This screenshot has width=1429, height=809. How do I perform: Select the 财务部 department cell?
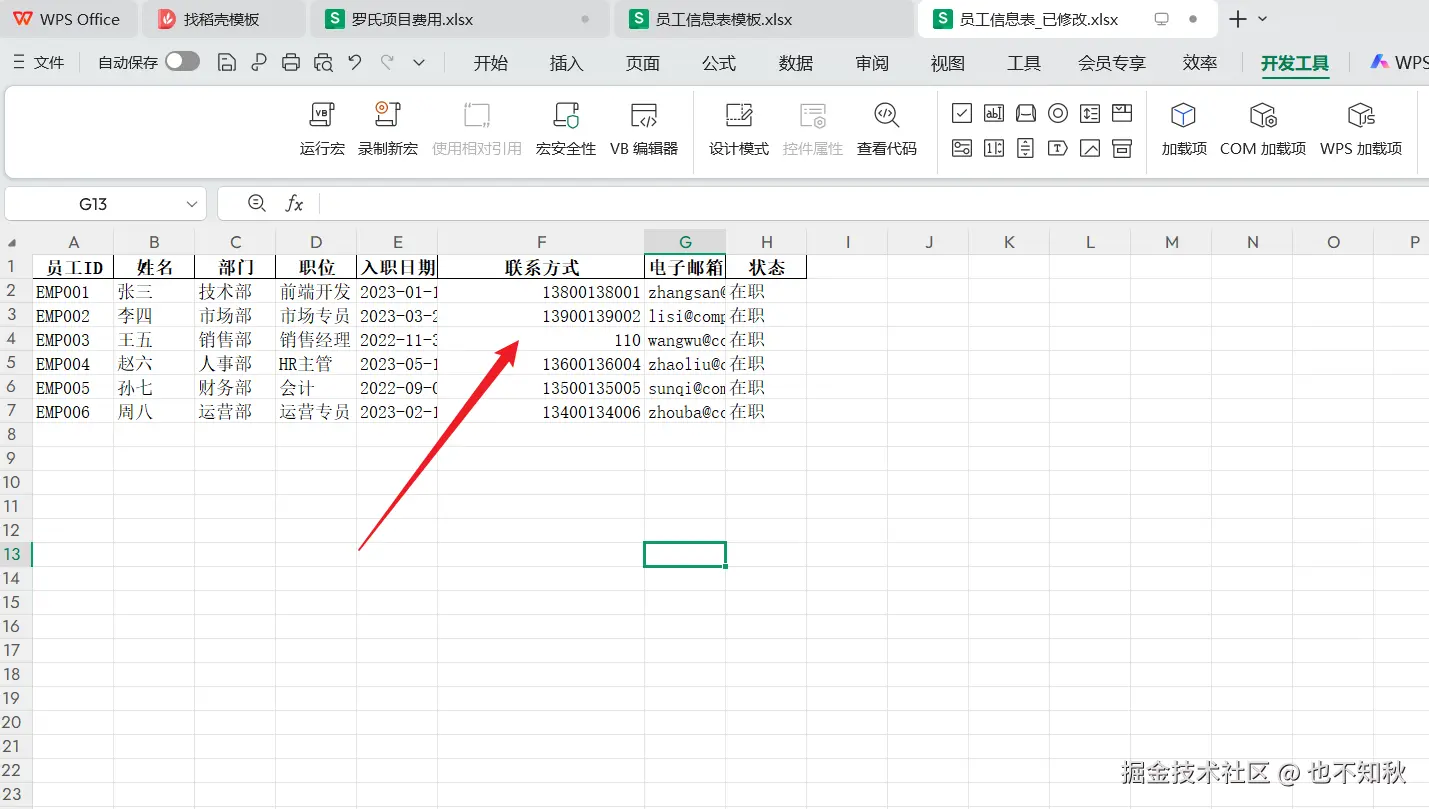(x=235, y=388)
